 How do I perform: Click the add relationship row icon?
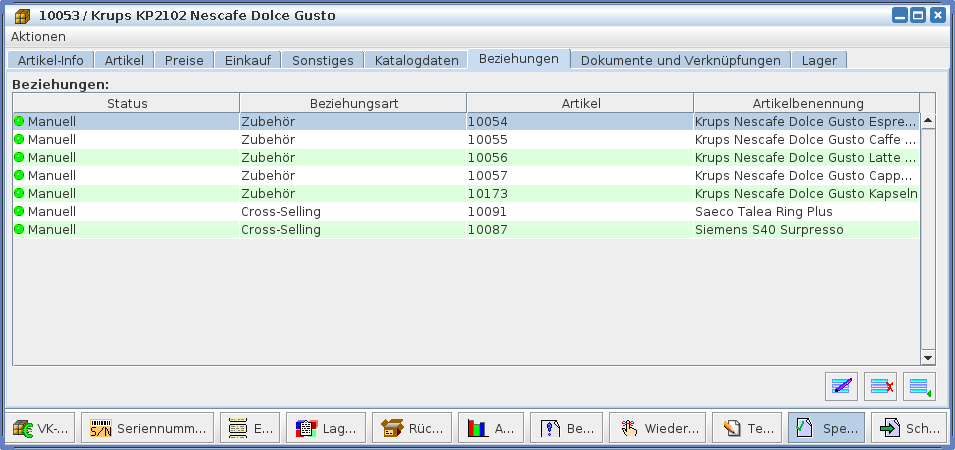[919, 386]
